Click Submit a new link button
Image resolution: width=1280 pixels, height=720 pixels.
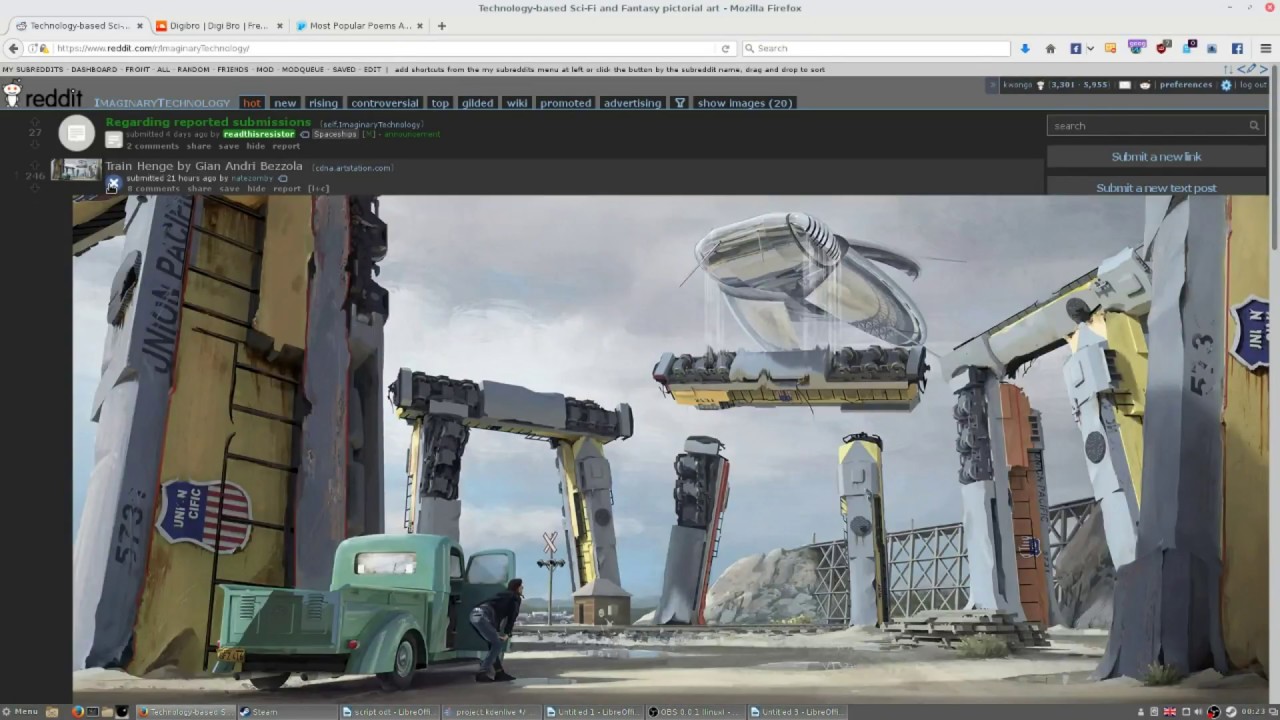(x=1156, y=157)
